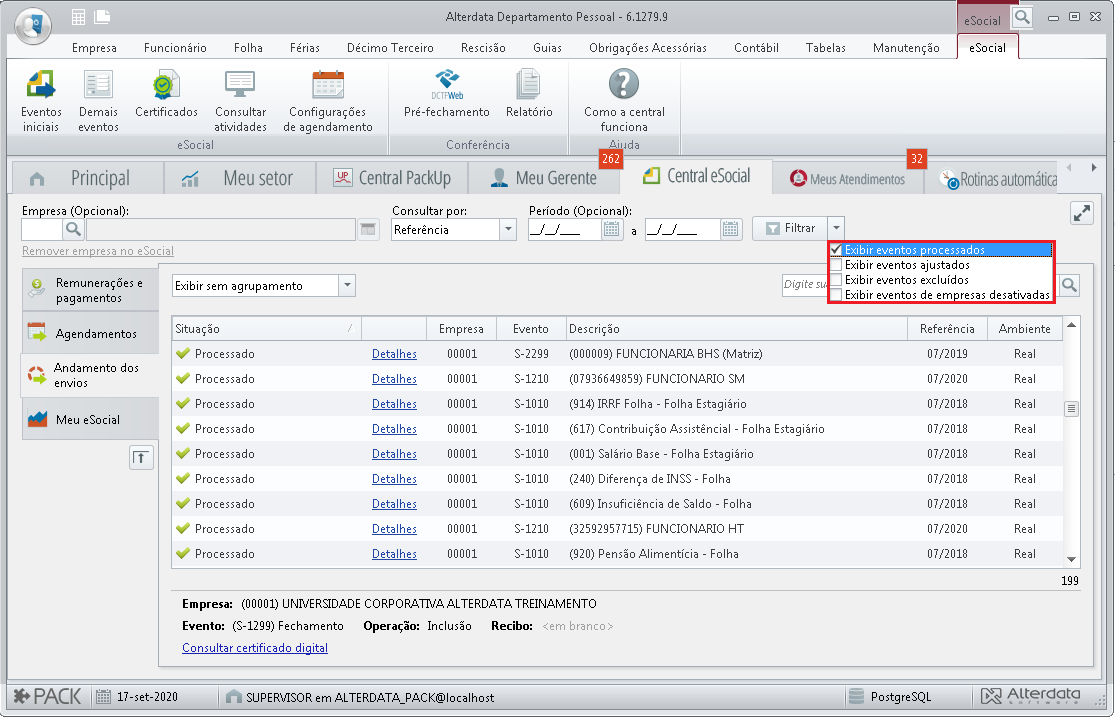Viewport: 1115px width, 717px height.
Task: Click the events table scroll down arrow
Action: (x=1071, y=560)
